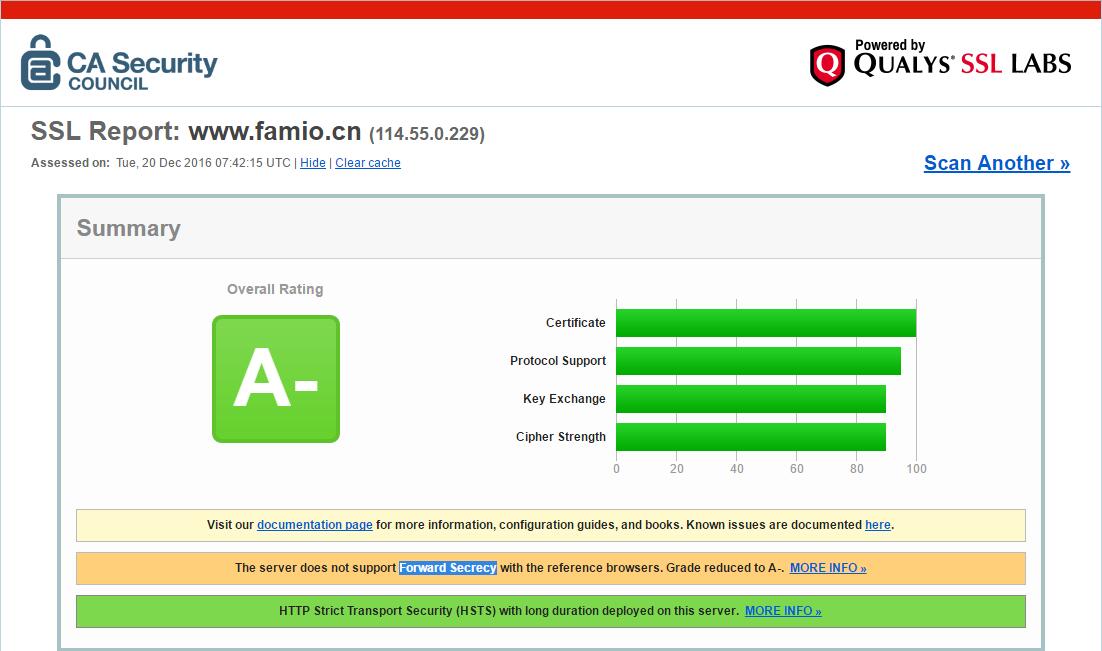Click the CA Security Council logo
The width and height of the screenshot is (1102, 651).
[119, 63]
